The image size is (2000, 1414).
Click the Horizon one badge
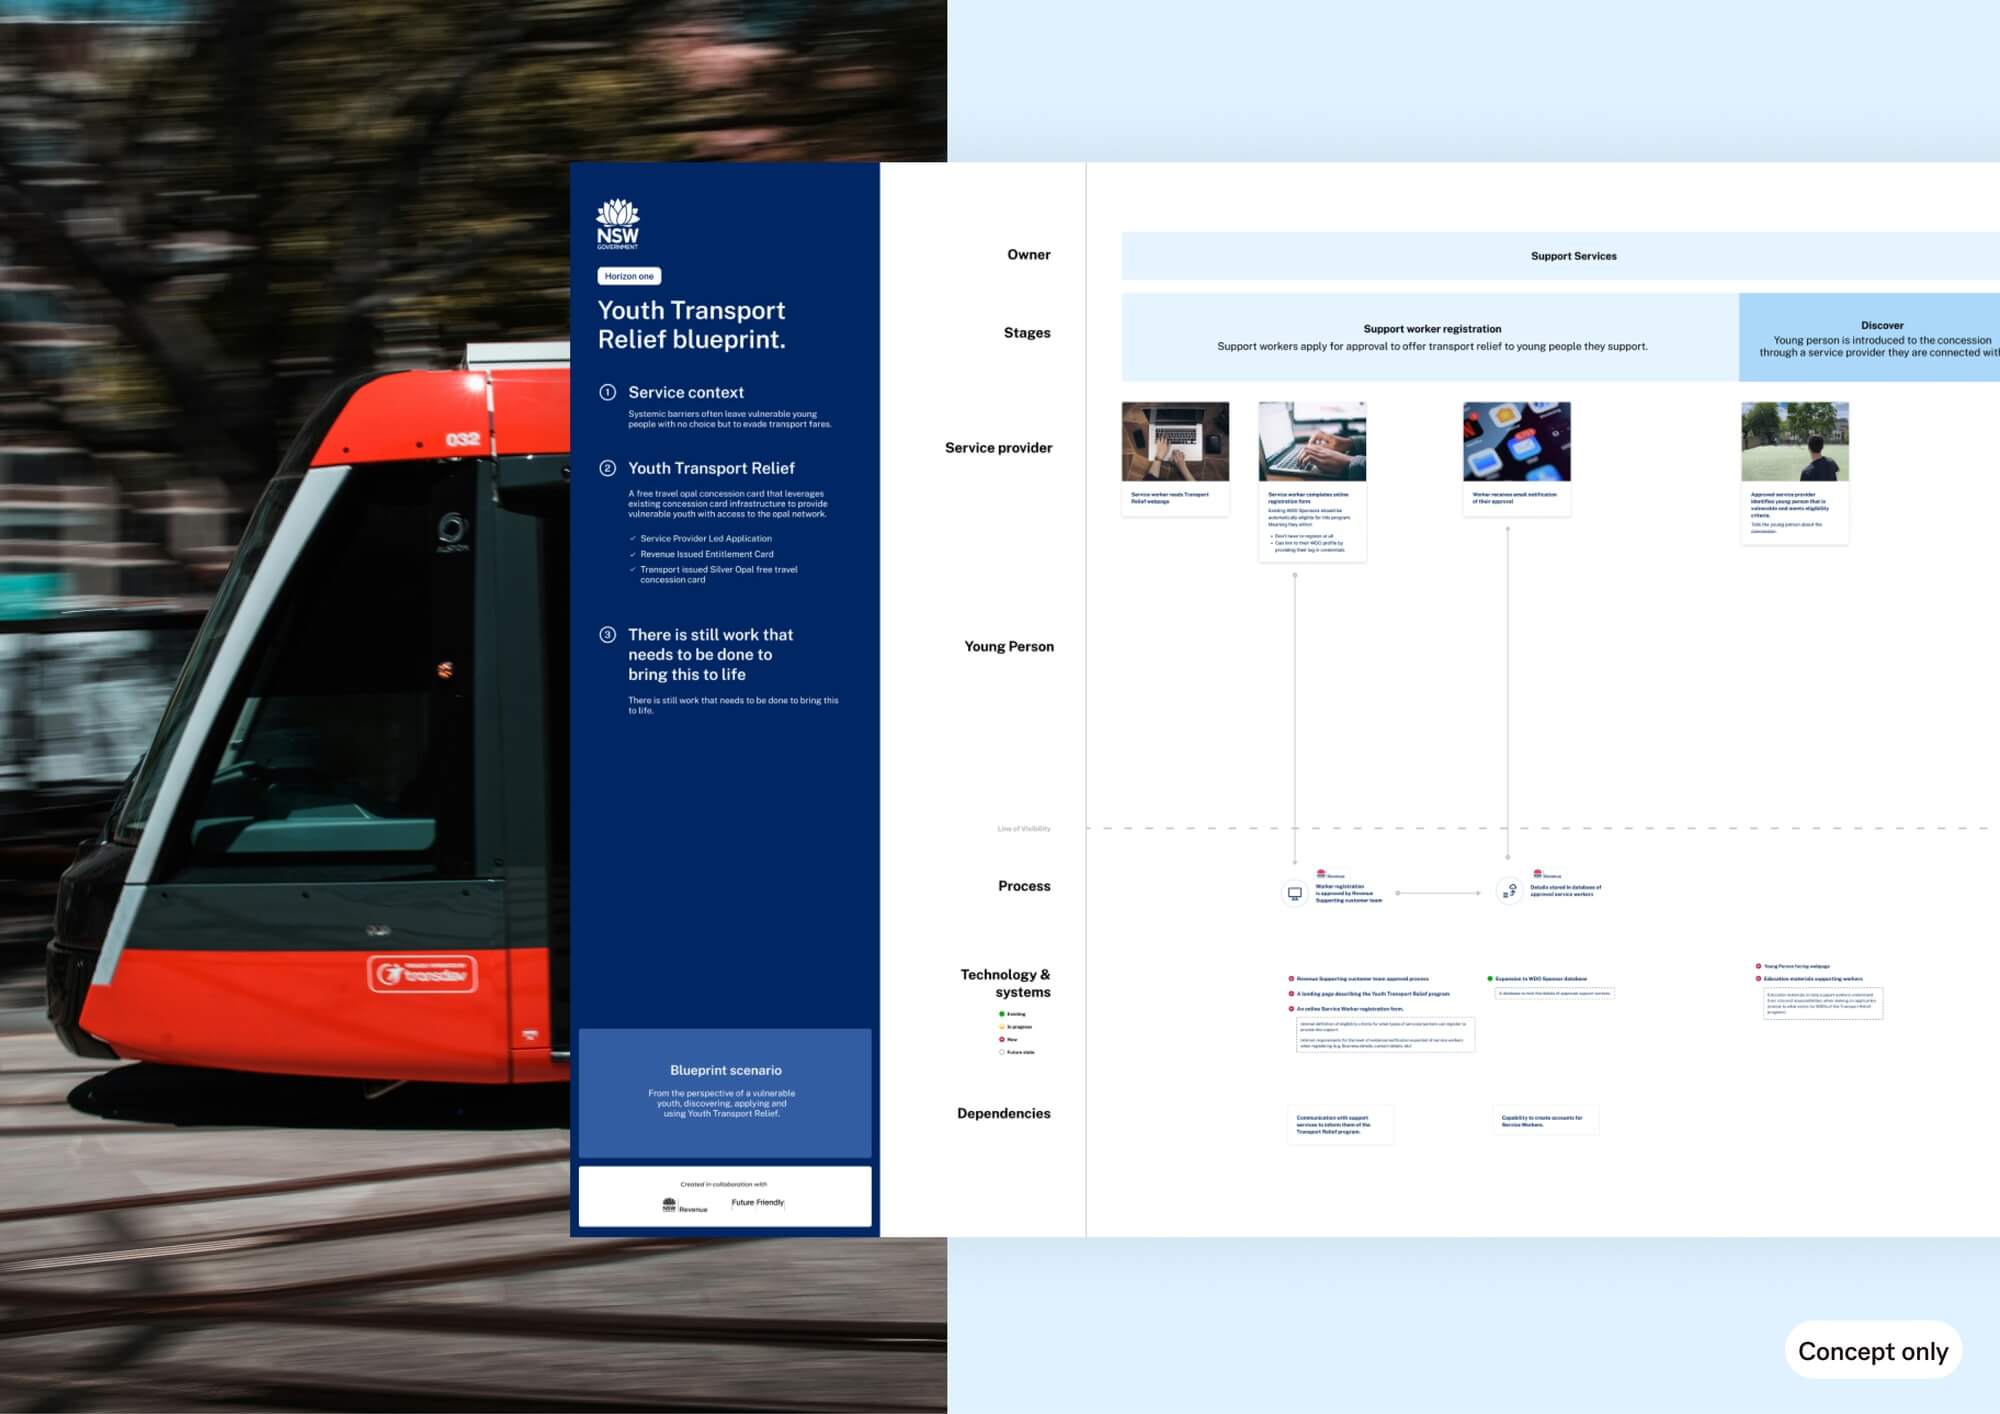629,276
